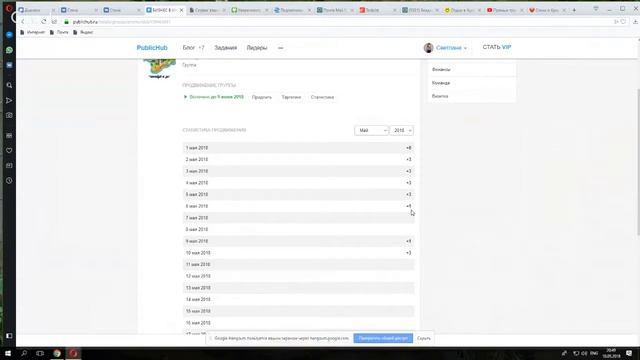Select the 15 мая 2018 row

(298, 311)
